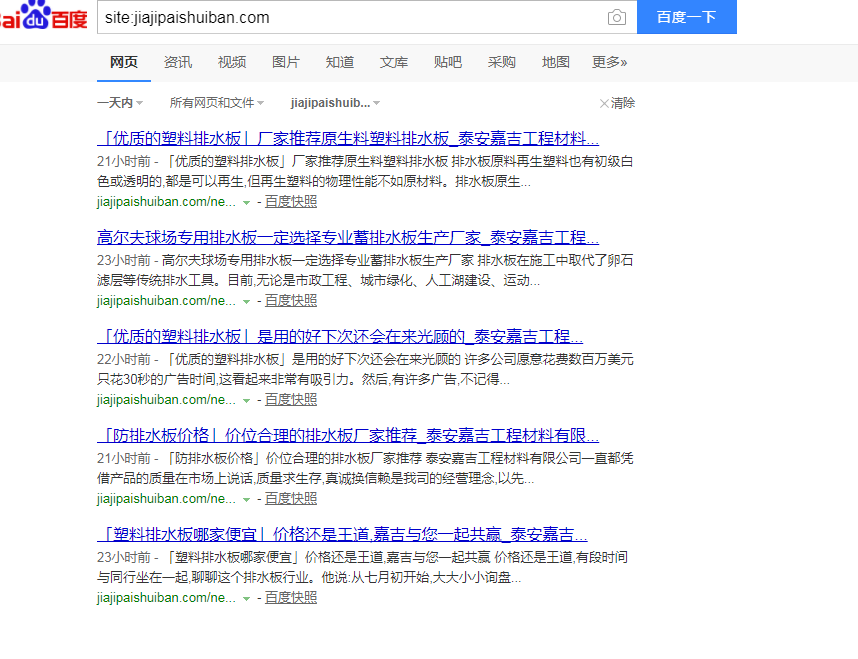Open the 视频 tab
The image size is (858, 659).
click(x=232, y=62)
